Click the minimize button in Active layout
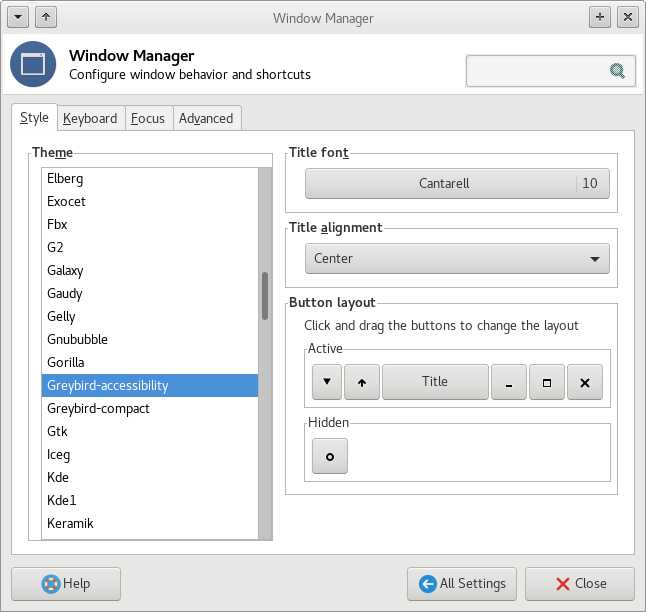The width and height of the screenshot is (646, 612). pos(509,382)
